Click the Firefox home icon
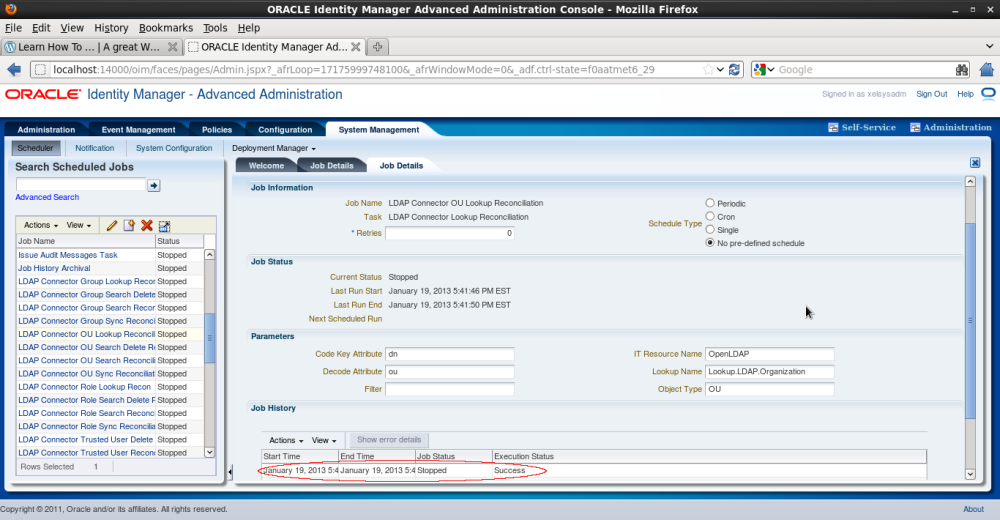 click(987, 70)
